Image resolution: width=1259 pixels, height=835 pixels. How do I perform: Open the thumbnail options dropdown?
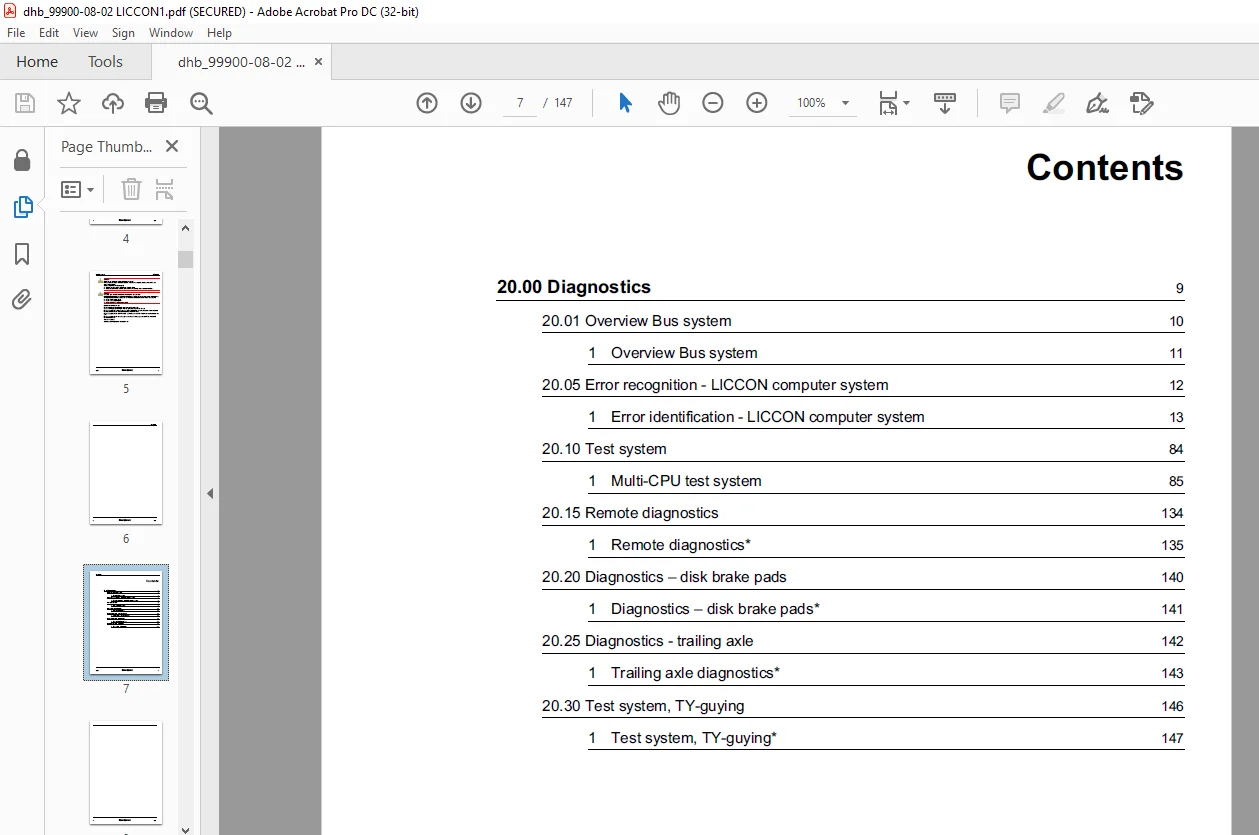(x=77, y=189)
